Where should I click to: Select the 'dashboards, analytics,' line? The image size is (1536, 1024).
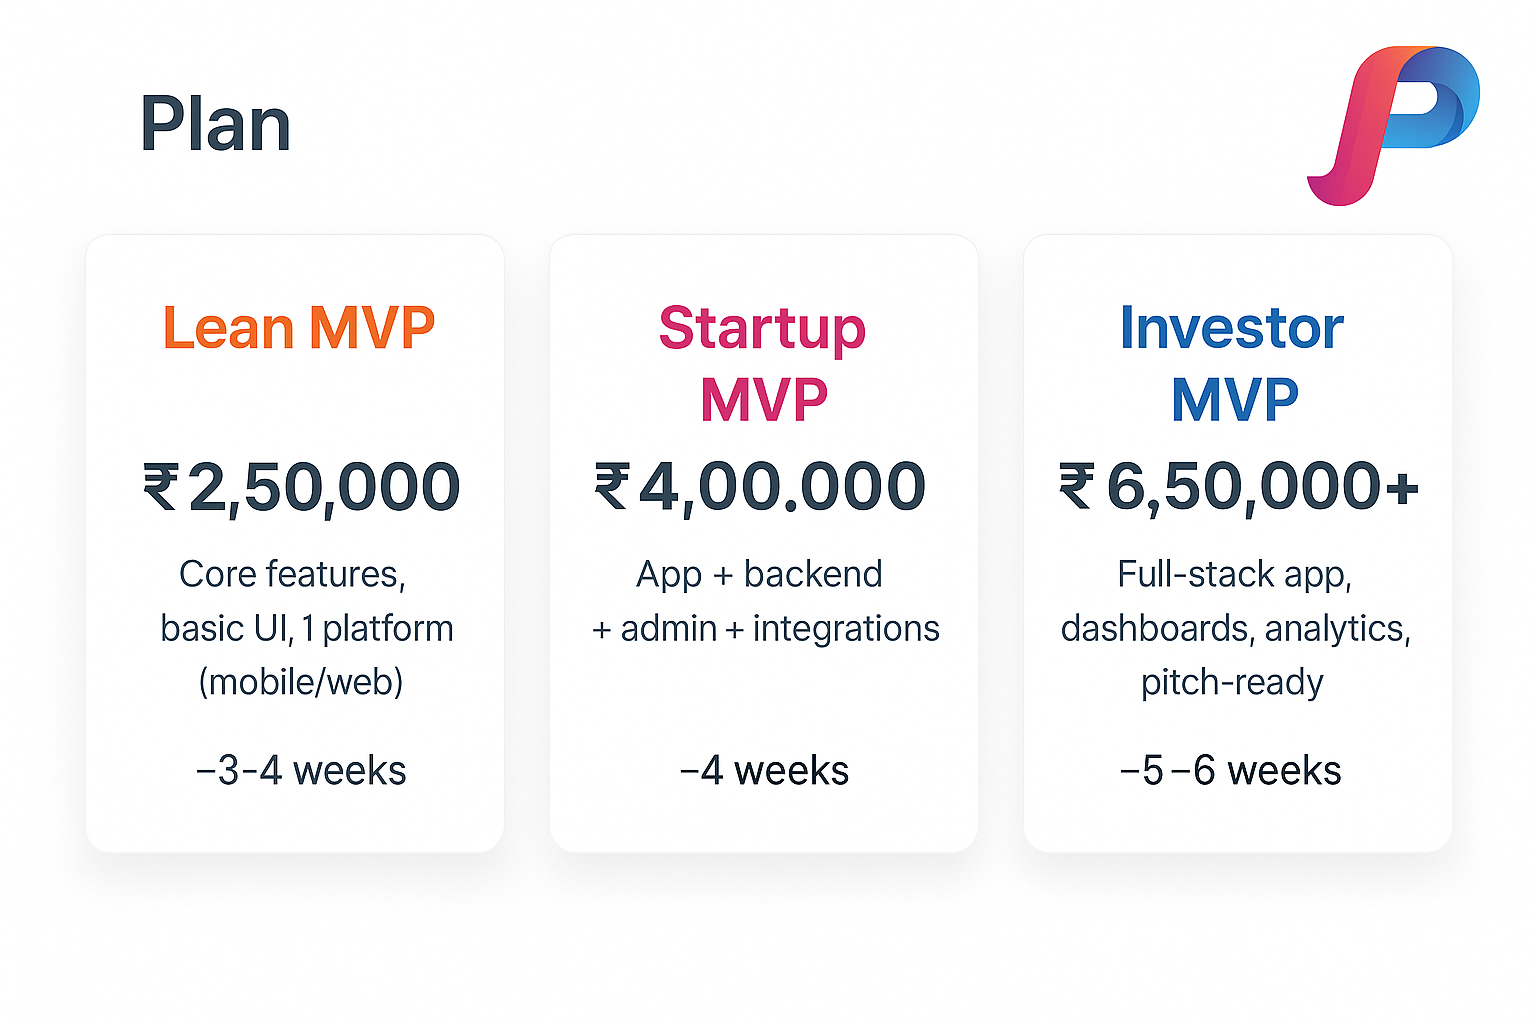[1236, 629]
